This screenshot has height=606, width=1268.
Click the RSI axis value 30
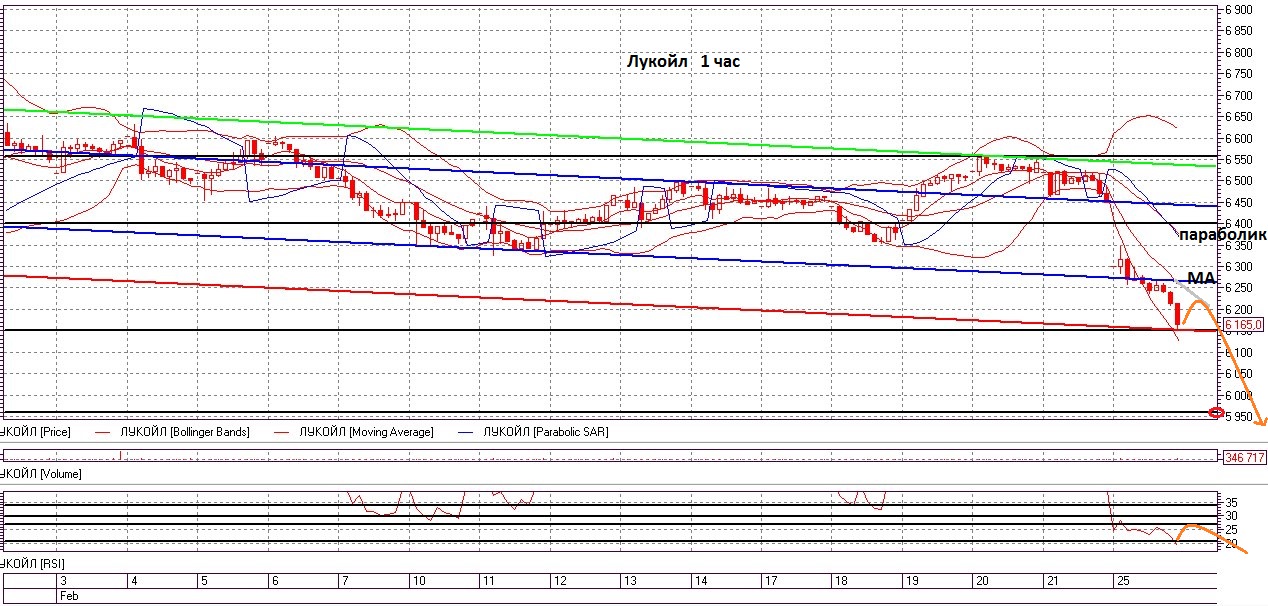(x=1232, y=516)
